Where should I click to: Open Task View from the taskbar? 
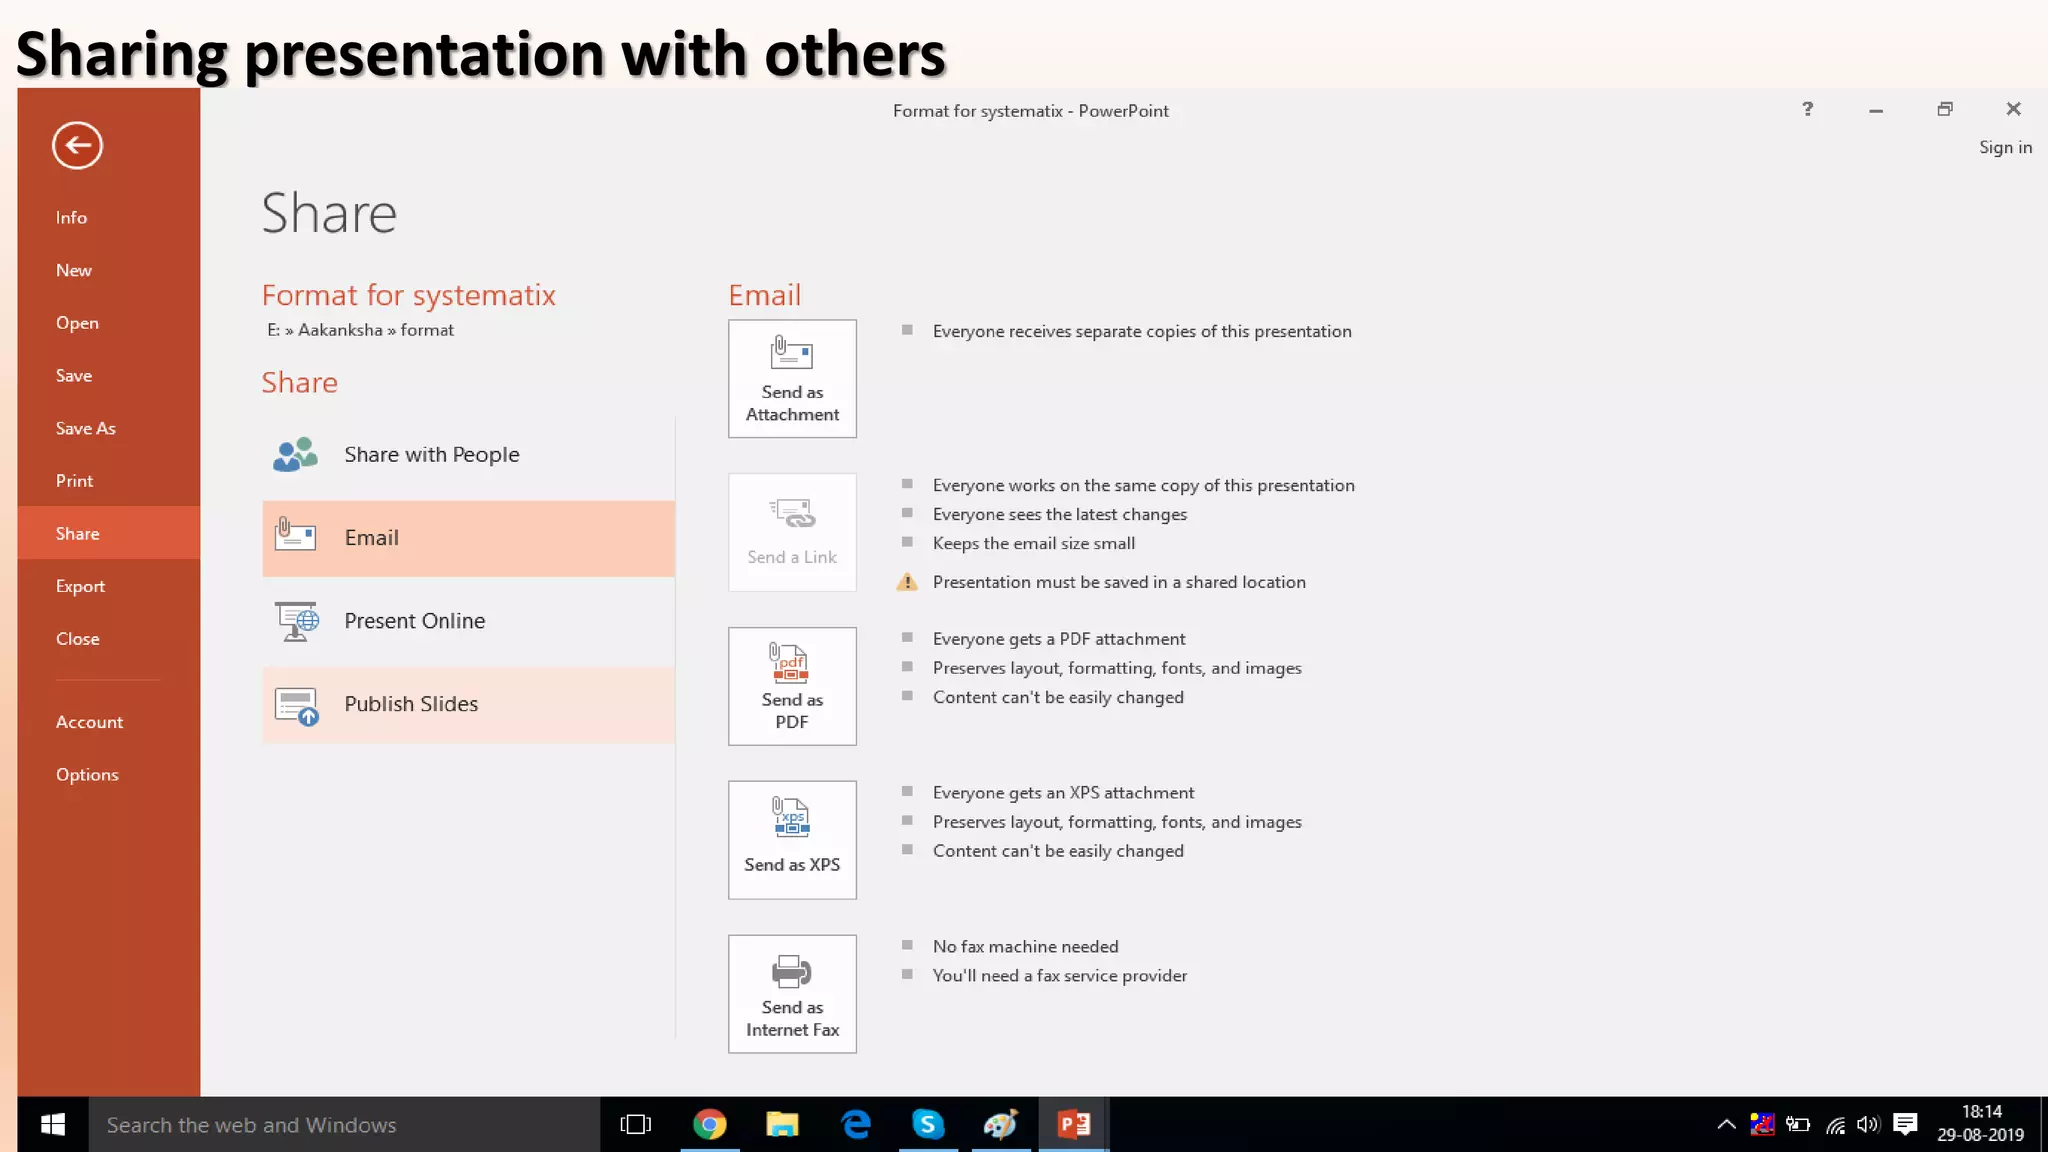point(636,1125)
